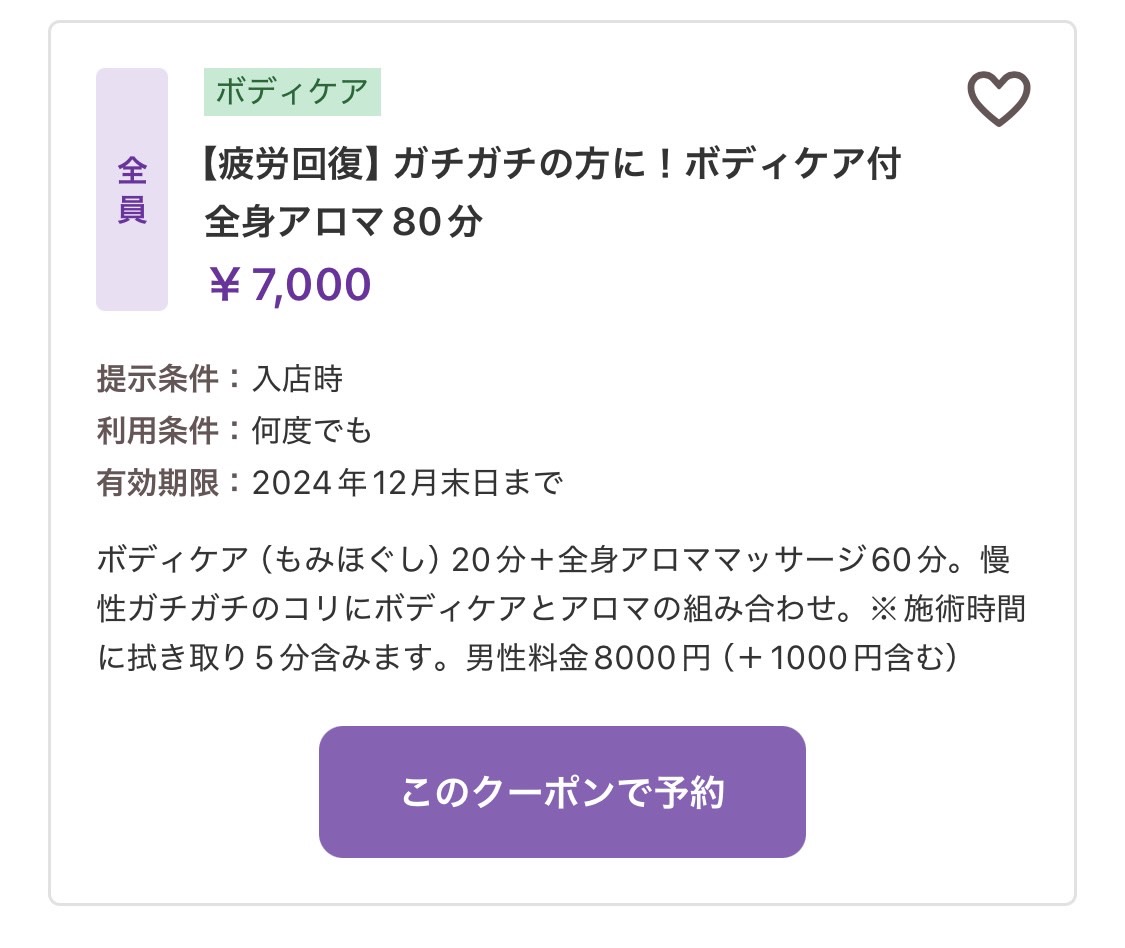
Task: Select the ボディケア green category tag
Action: point(292,92)
